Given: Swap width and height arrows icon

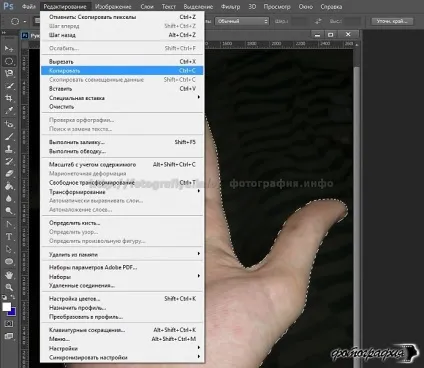Looking at the screenshot, I should (x=318, y=21).
